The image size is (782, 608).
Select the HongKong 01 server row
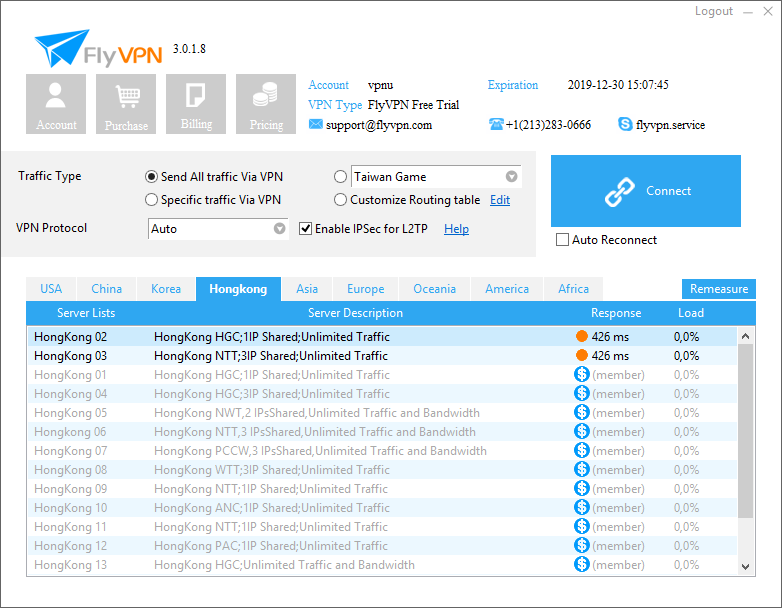tap(382, 374)
